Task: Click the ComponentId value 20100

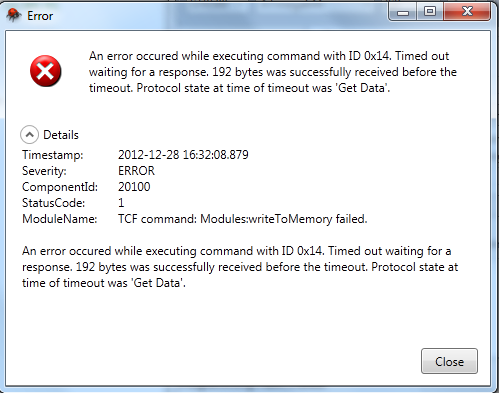Action: tap(134, 187)
